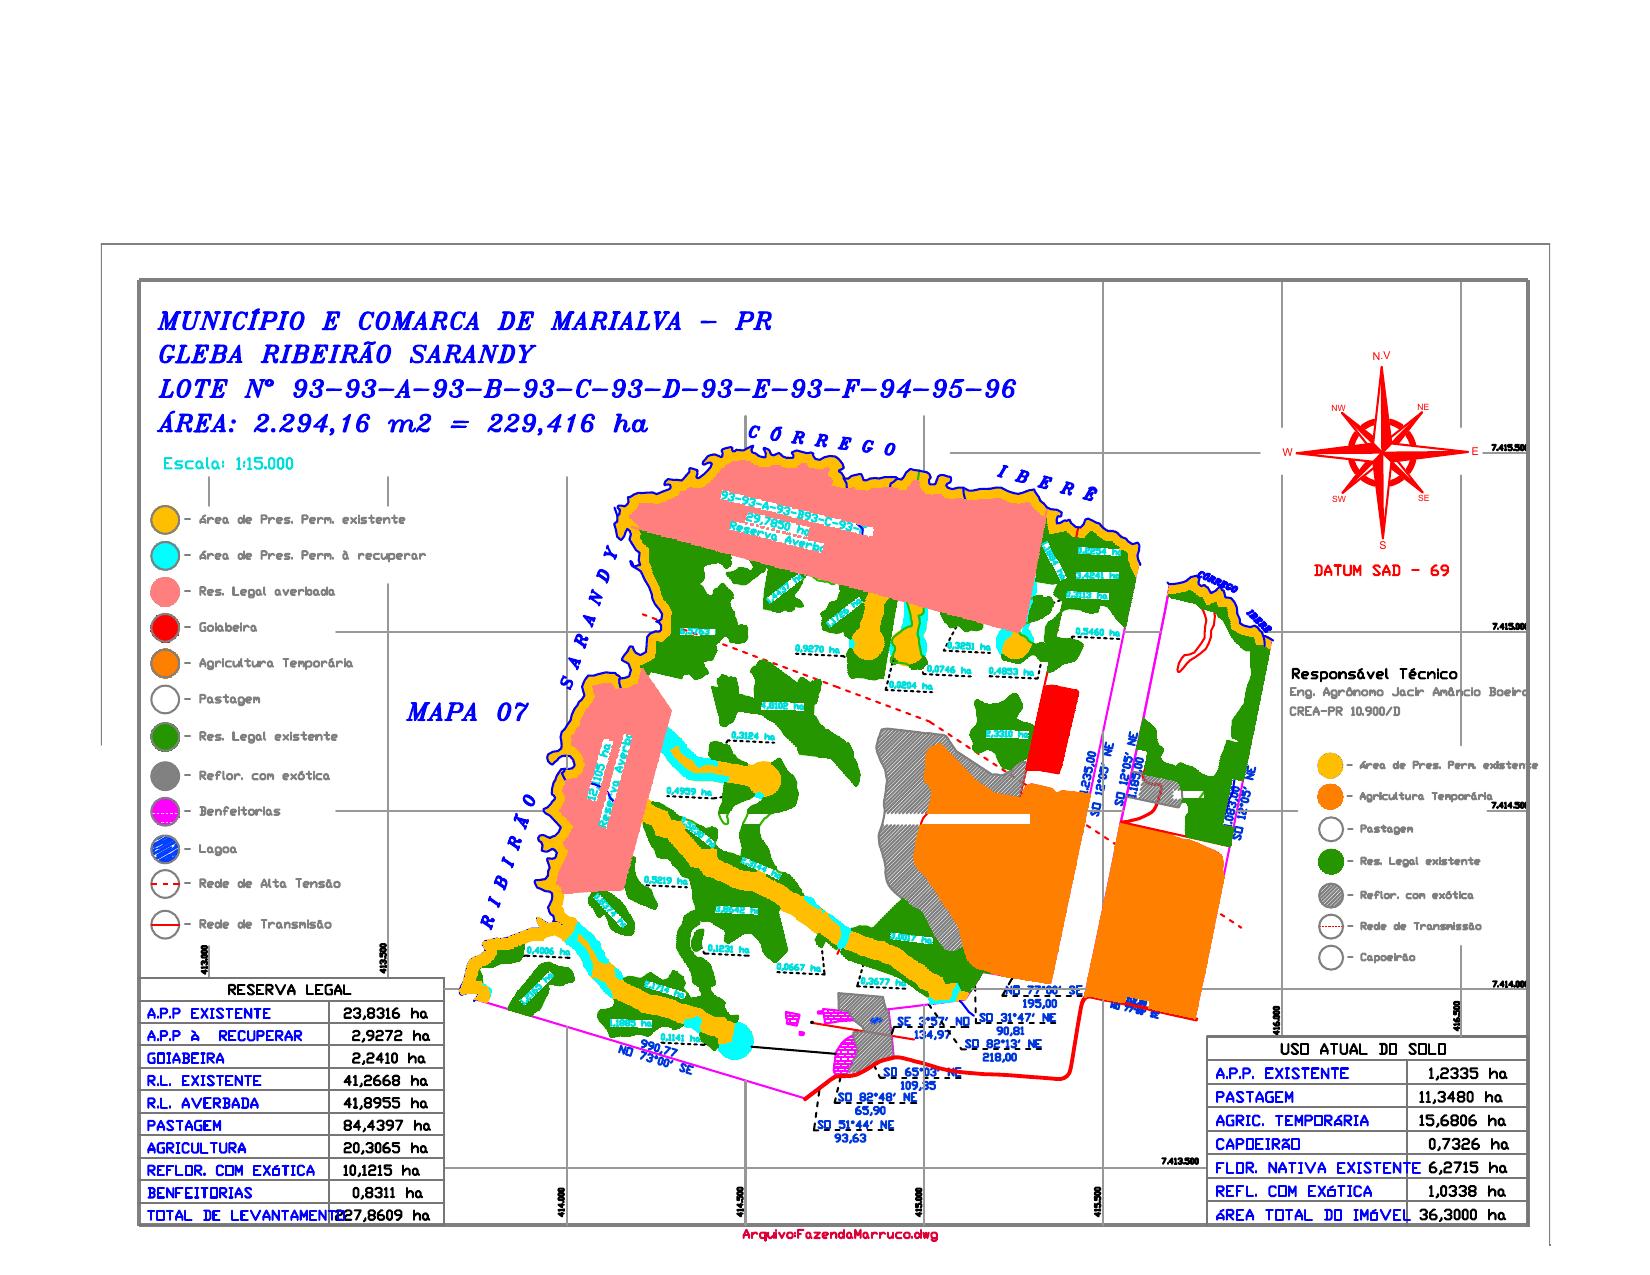Click the 'USO ATUAL DO SOLO' table header
Viewport: 1650px width, 1275px height.
(x=1367, y=1050)
